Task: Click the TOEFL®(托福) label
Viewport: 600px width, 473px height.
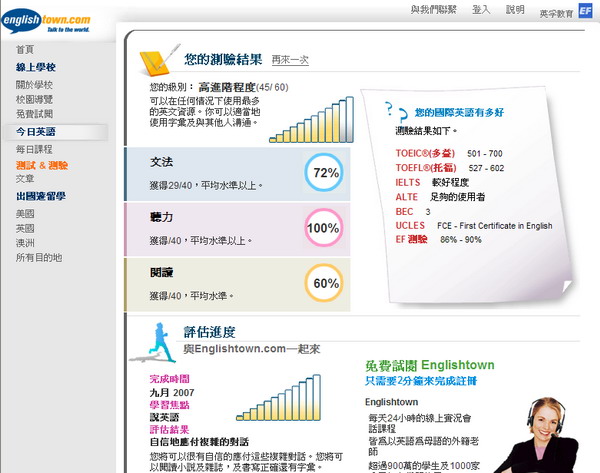Action: [426, 168]
